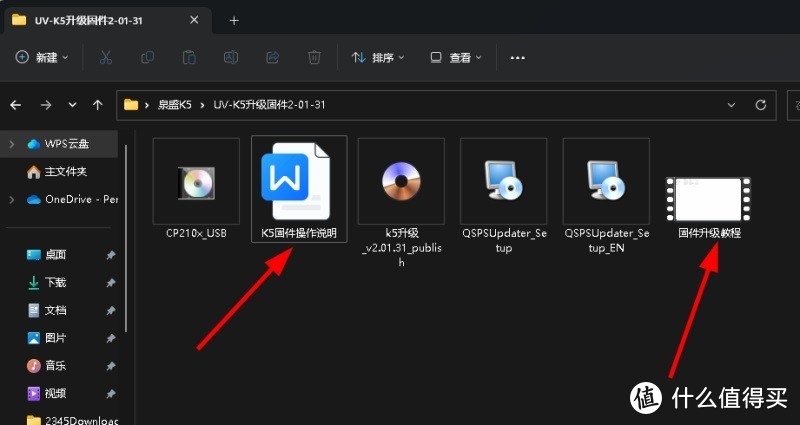The height and width of the screenshot is (425, 800).
Task: Go up one folder level with up arrow
Action: pyautogui.click(x=97, y=104)
